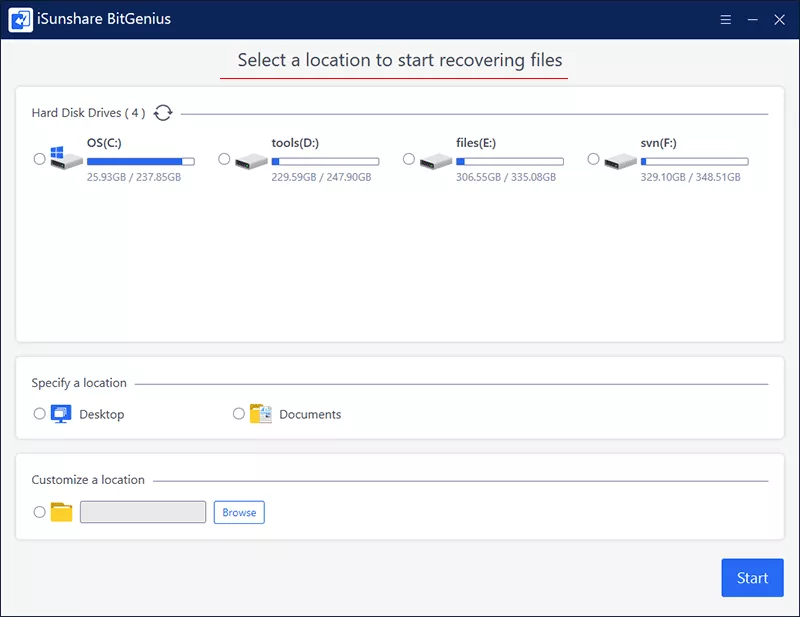This screenshot has width=800, height=617.
Task: Open the hamburger menu in title bar
Action: tap(726, 19)
